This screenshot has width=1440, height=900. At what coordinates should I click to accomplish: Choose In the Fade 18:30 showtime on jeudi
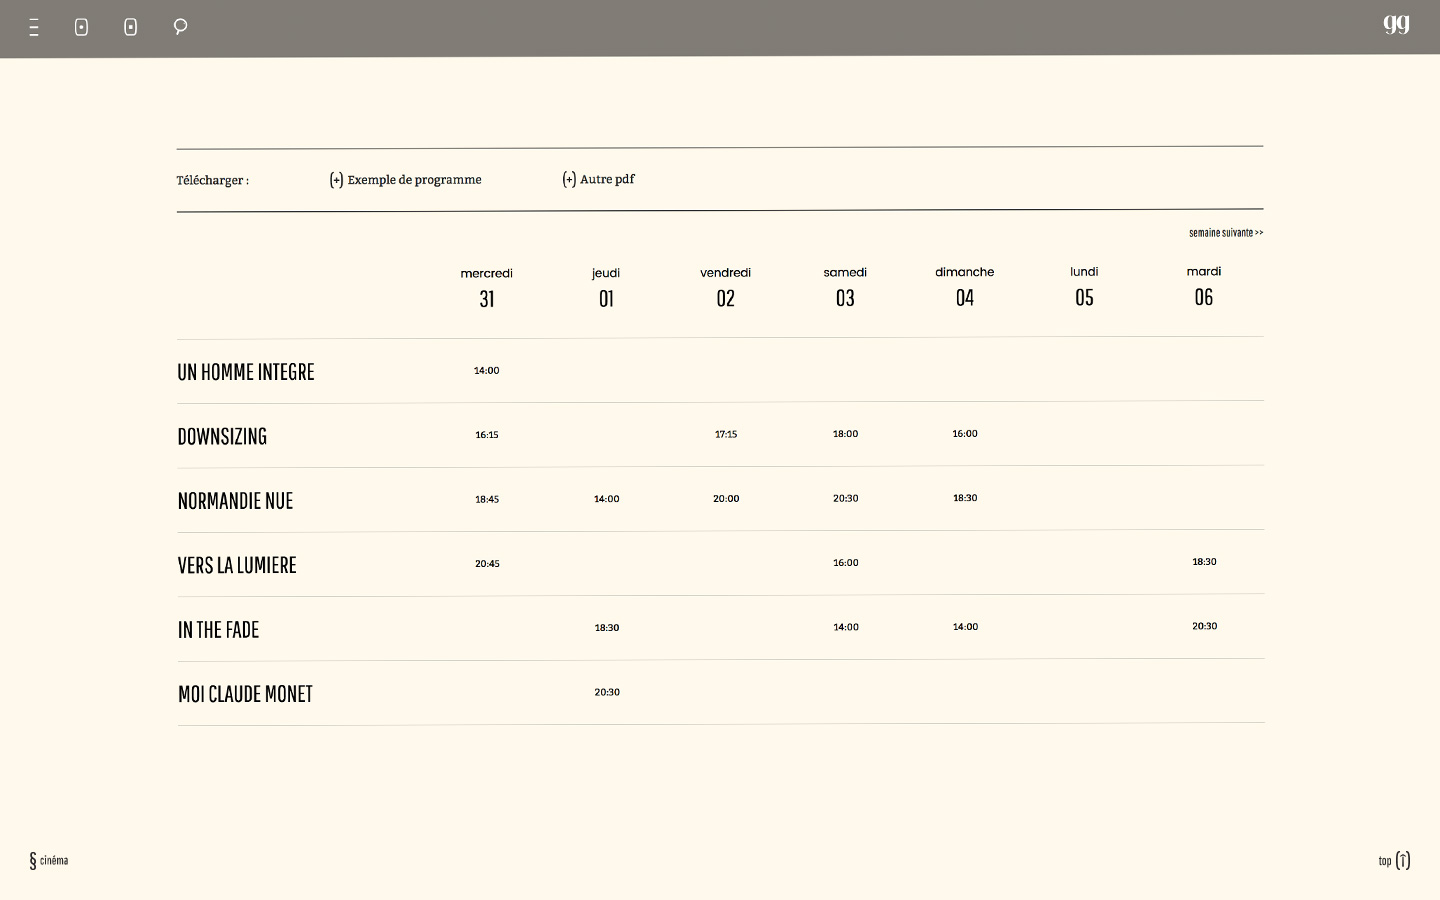click(607, 628)
